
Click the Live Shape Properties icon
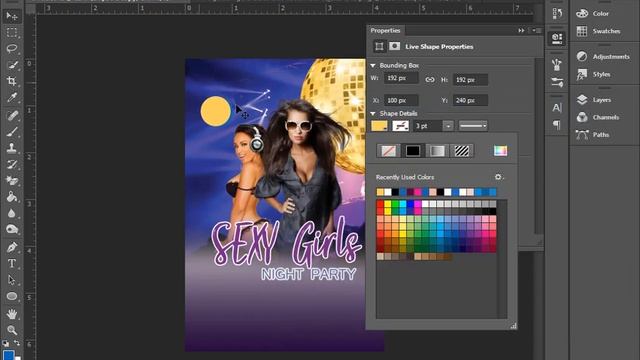click(379, 47)
